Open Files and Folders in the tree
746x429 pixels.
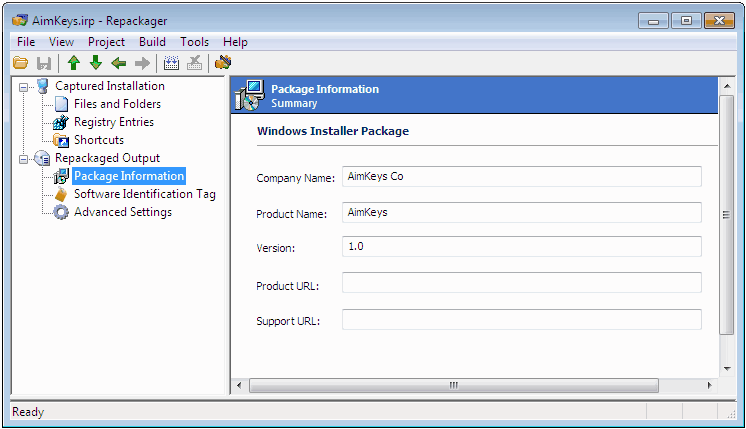[x=116, y=104]
